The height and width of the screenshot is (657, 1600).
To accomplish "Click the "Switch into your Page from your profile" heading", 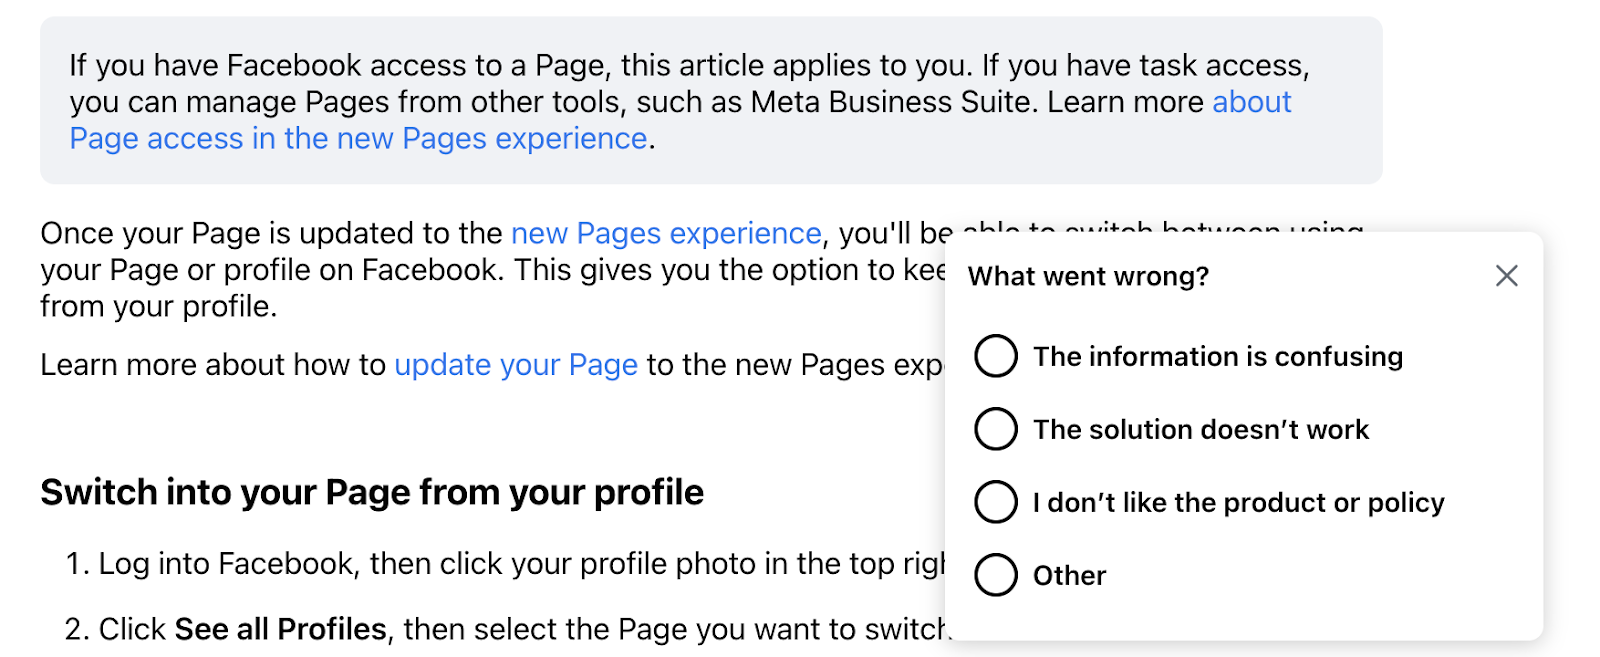I will [x=372, y=493].
